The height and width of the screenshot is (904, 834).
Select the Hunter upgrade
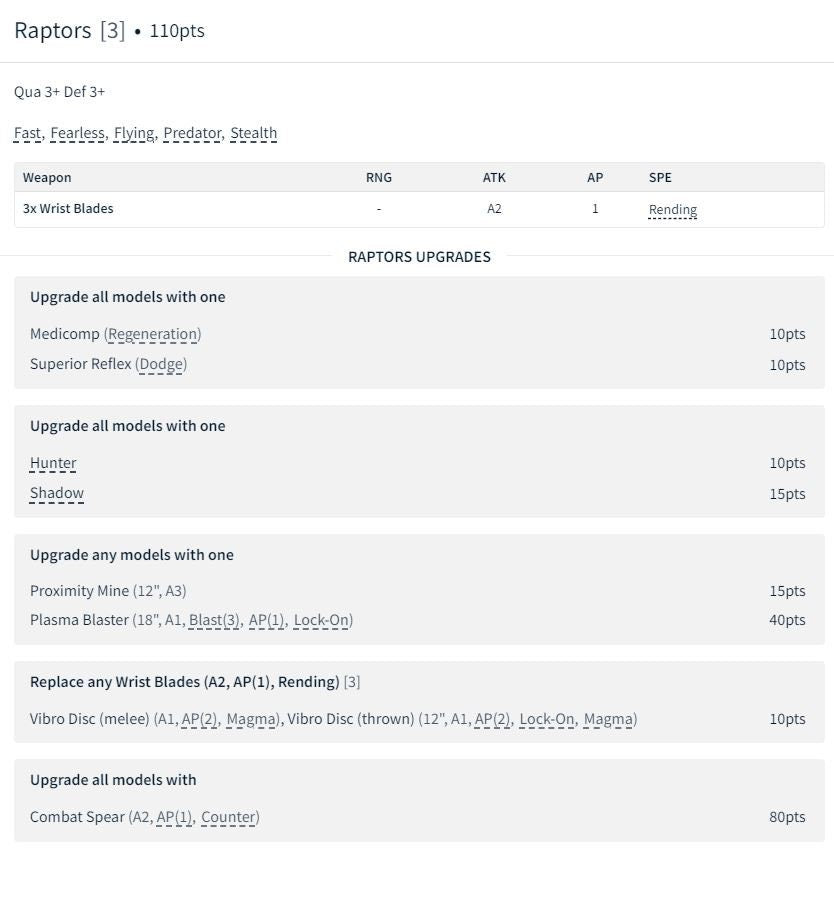point(53,463)
